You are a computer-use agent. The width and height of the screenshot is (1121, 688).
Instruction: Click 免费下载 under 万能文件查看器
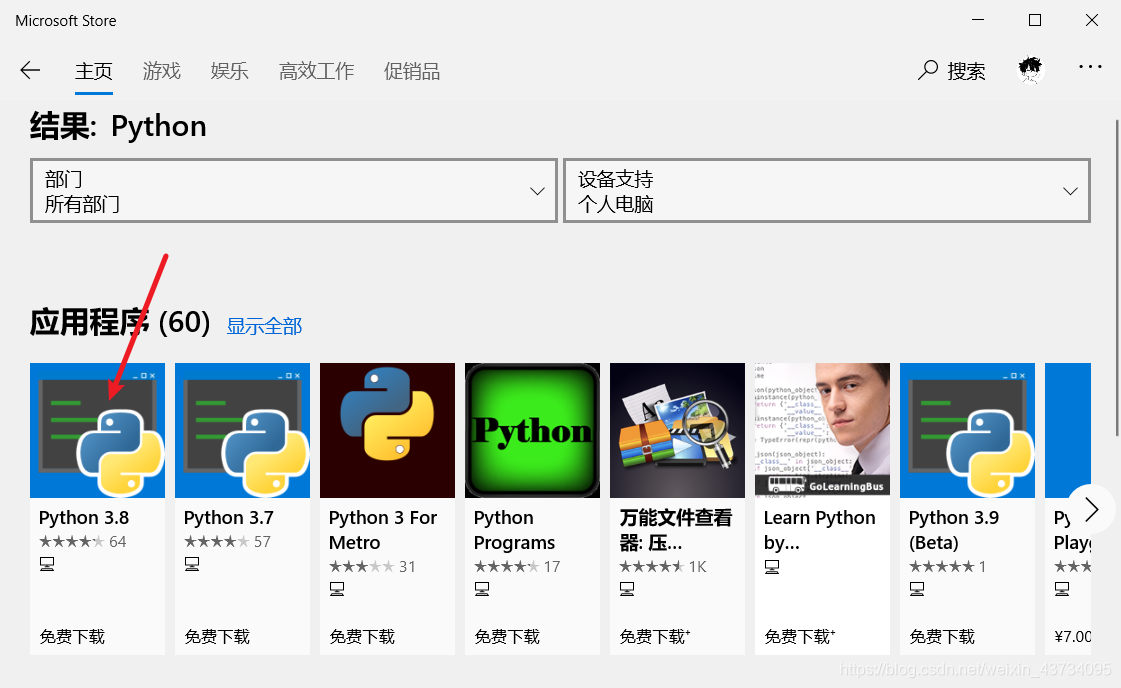655,637
